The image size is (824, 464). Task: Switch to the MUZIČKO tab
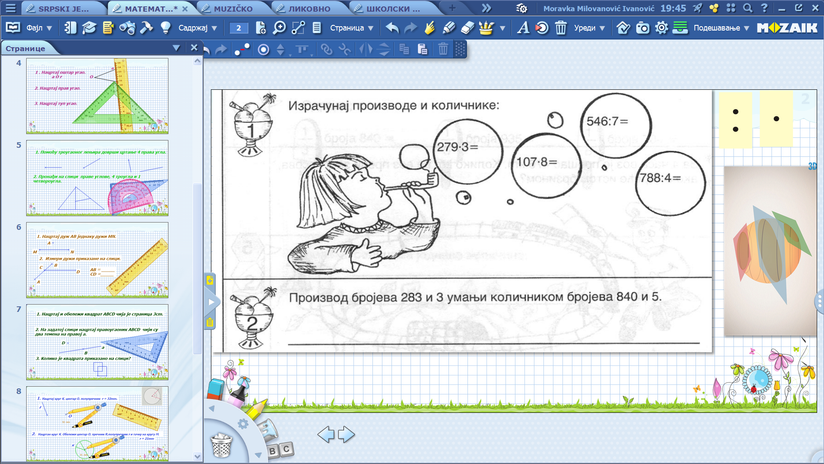click(x=233, y=9)
